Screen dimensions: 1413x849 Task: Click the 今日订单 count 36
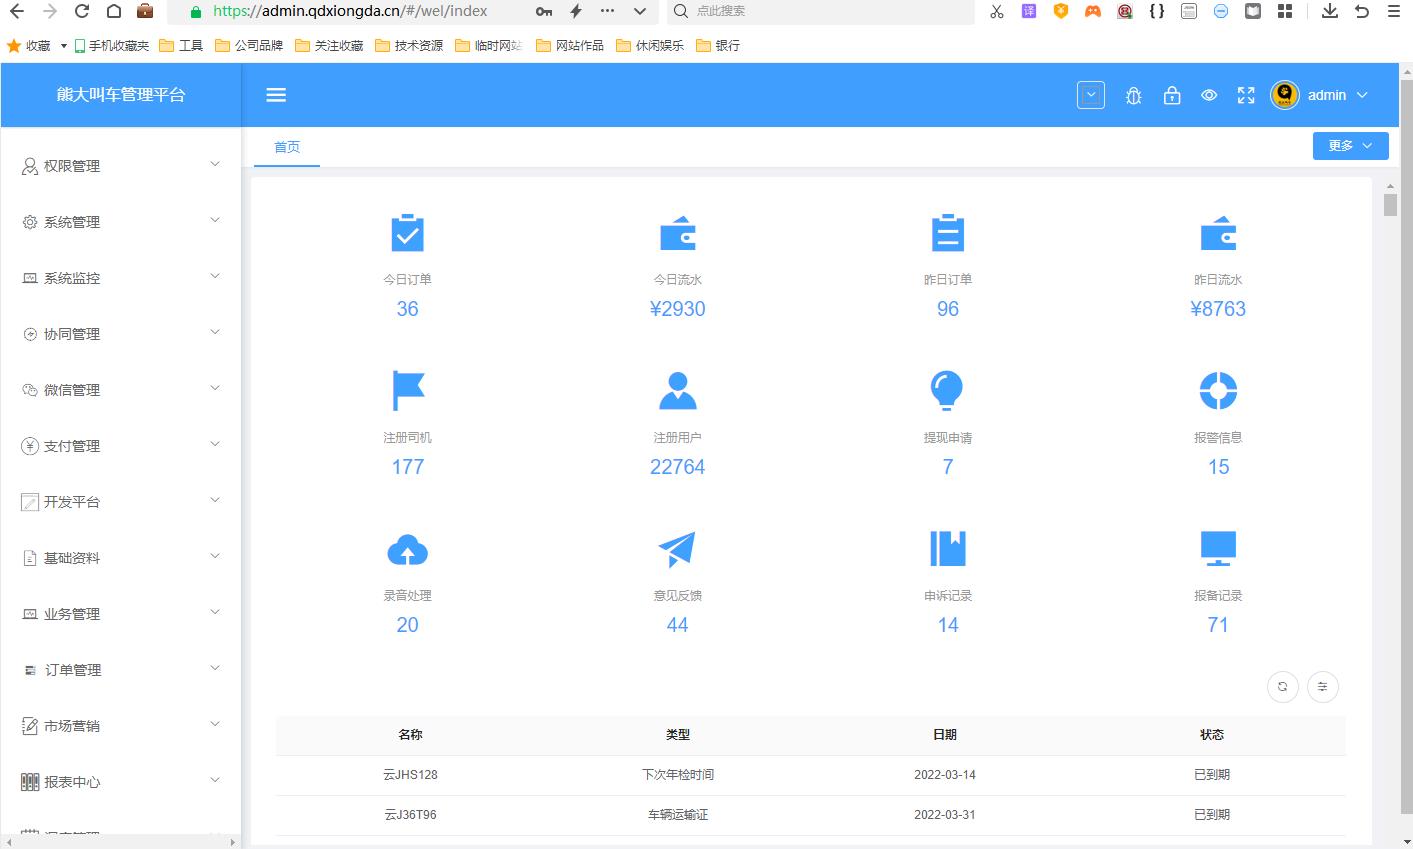[407, 309]
